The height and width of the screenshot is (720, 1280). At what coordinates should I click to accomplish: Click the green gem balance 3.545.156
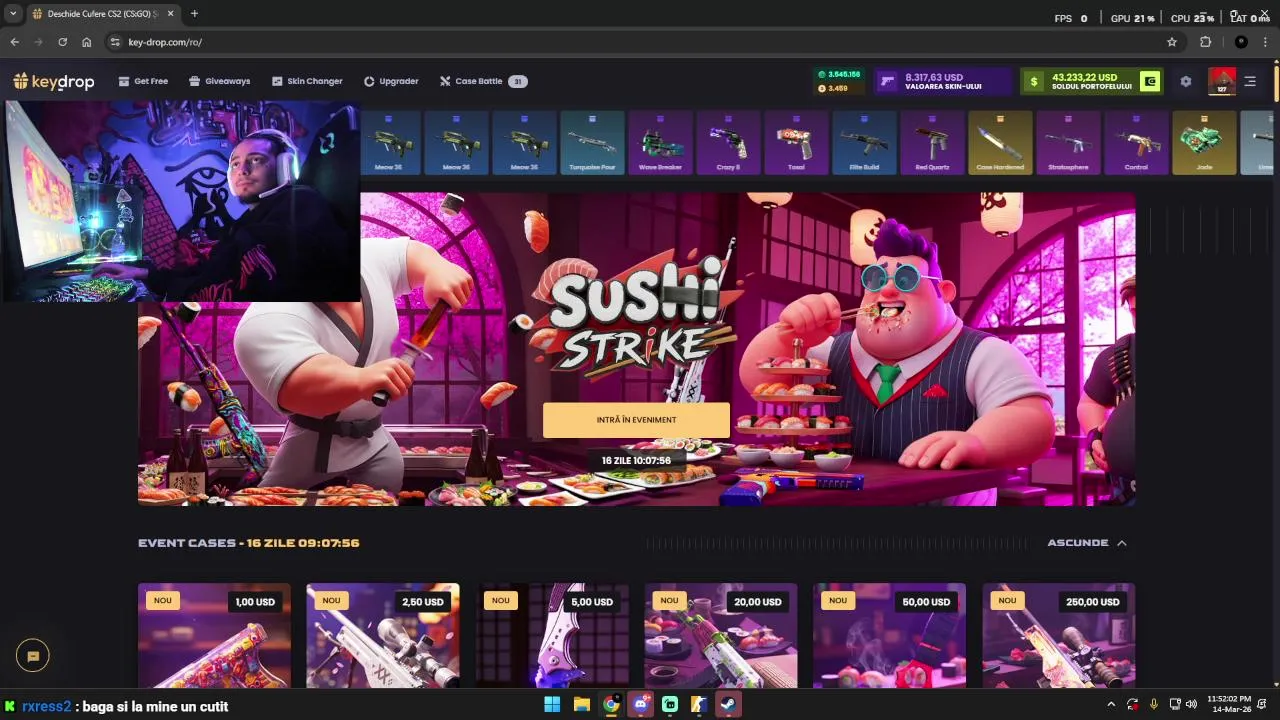(x=838, y=74)
